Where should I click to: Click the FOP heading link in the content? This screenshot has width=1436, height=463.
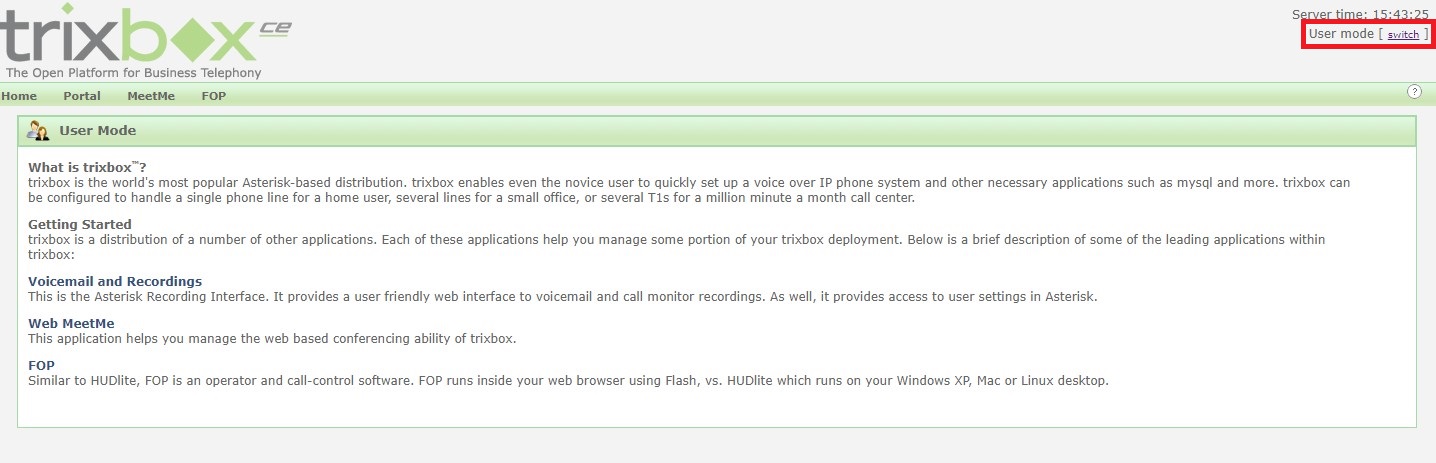click(x=41, y=366)
